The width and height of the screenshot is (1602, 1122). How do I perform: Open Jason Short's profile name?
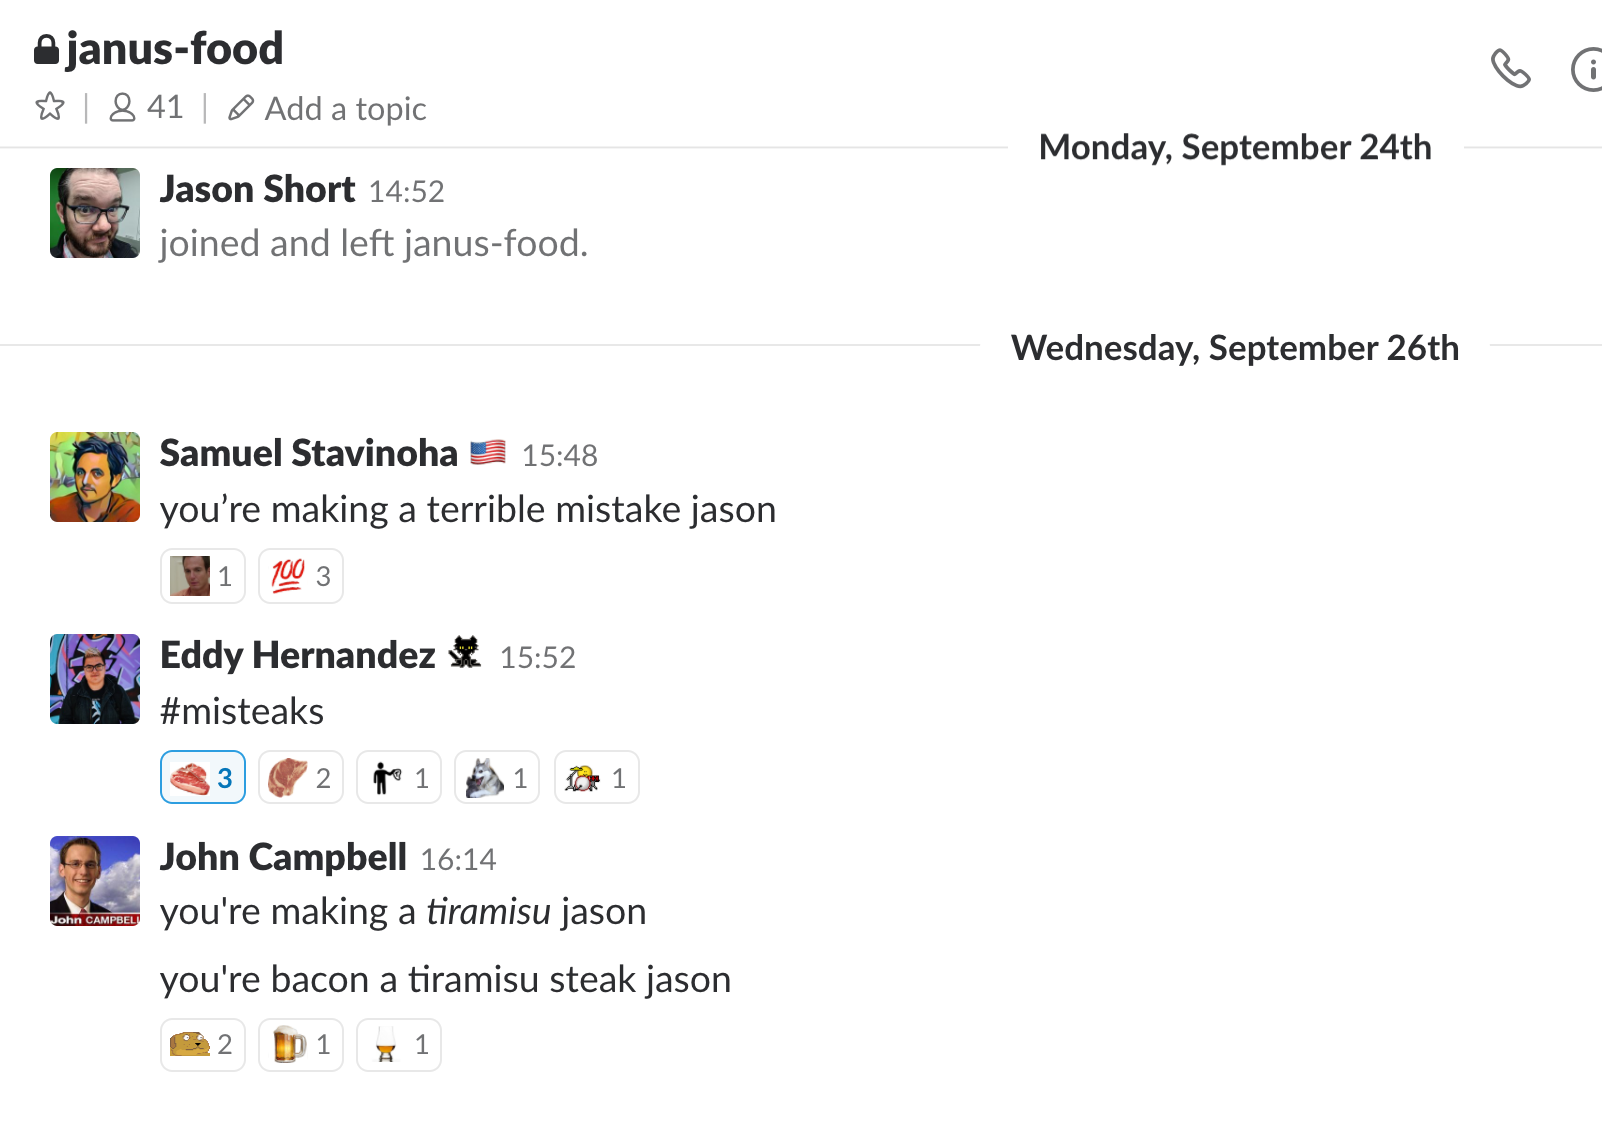point(257,189)
